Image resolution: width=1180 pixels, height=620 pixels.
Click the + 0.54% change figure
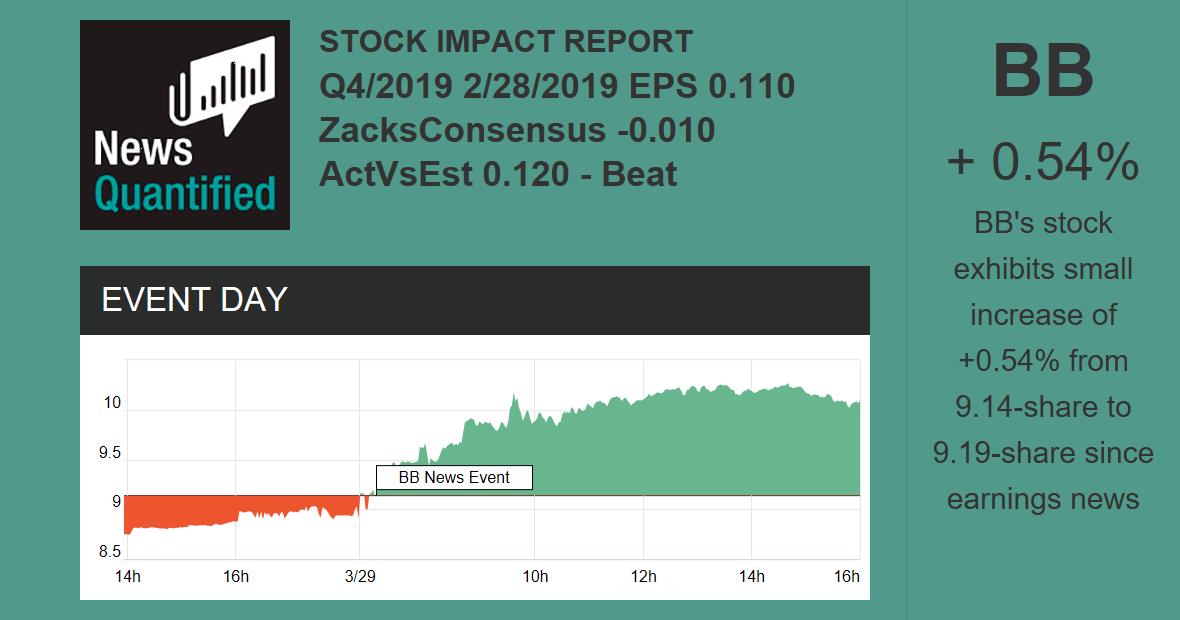[1043, 161]
